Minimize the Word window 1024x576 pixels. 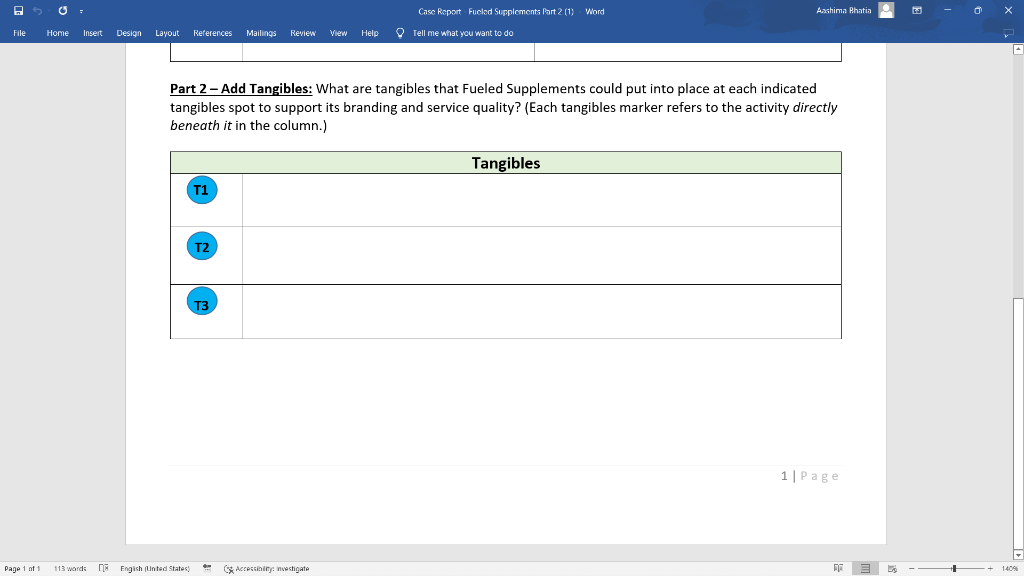click(948, 10)
